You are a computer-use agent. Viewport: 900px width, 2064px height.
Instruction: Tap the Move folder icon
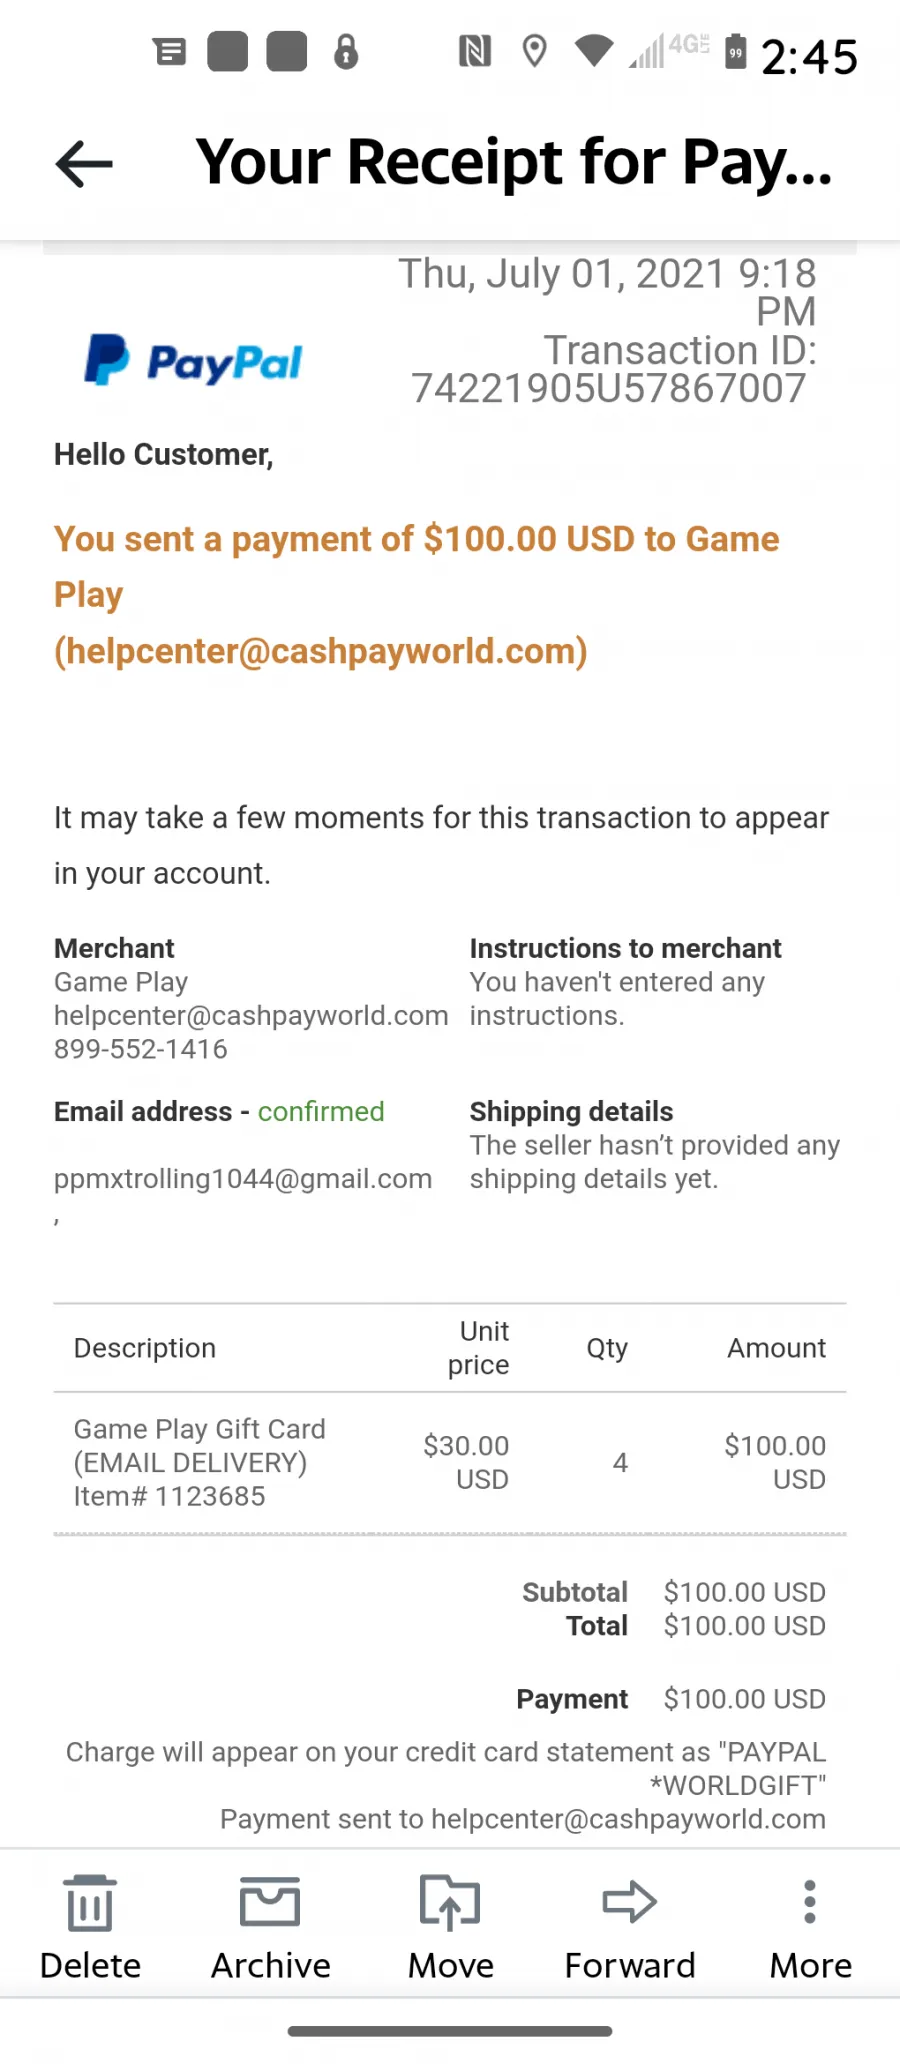[x=450, y=1902]
